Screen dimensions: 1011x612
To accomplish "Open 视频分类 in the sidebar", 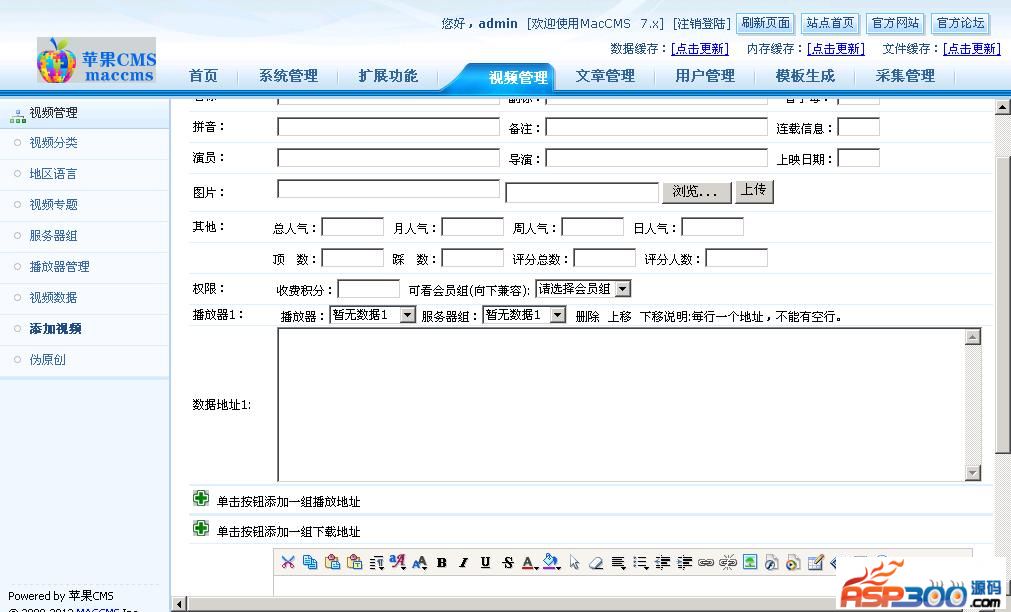I will pyautogui.click(x=54, y=143).
